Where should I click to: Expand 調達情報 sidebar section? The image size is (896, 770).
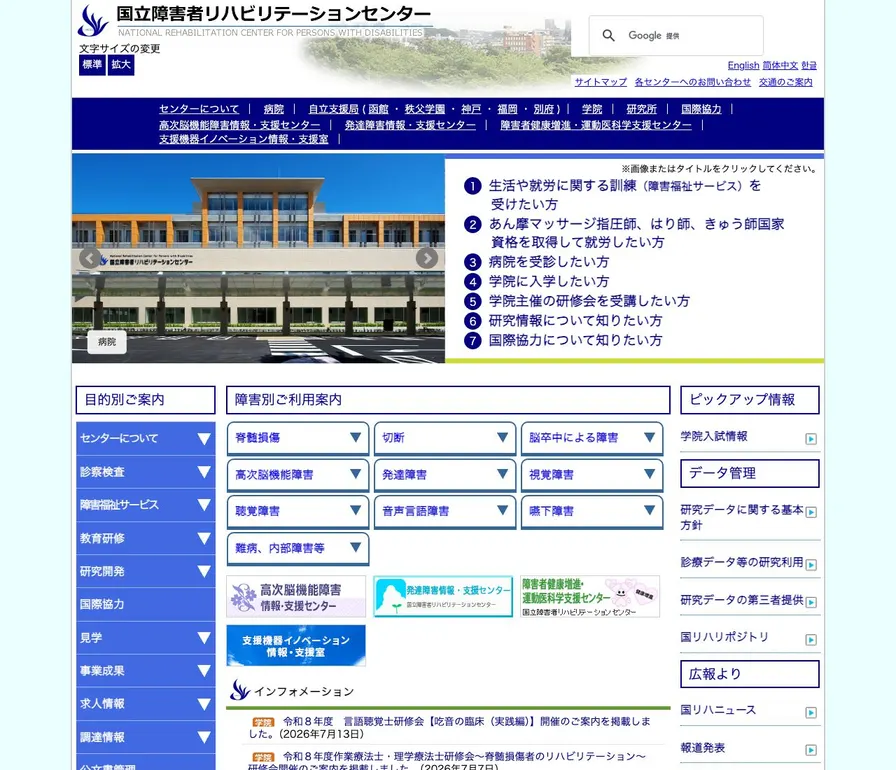point(146,737)
